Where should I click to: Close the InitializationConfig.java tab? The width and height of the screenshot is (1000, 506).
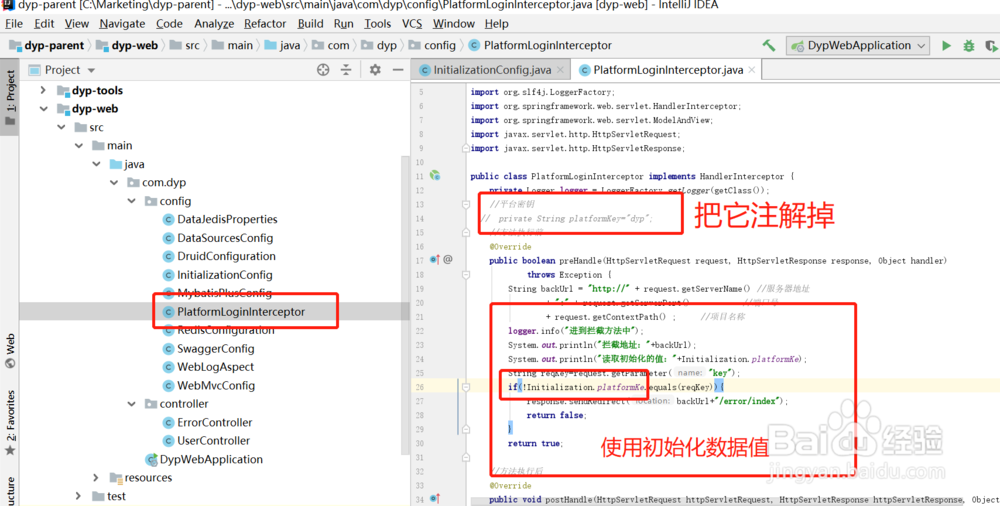(x=560, y=70)
